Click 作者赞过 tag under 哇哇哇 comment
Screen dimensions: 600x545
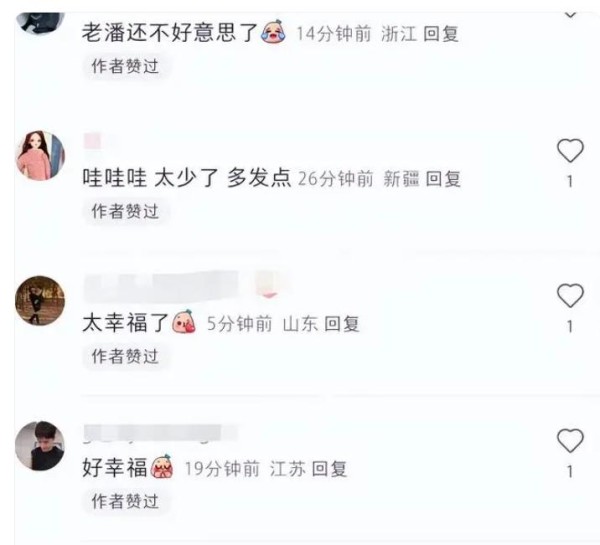click(x=125, y=211)
